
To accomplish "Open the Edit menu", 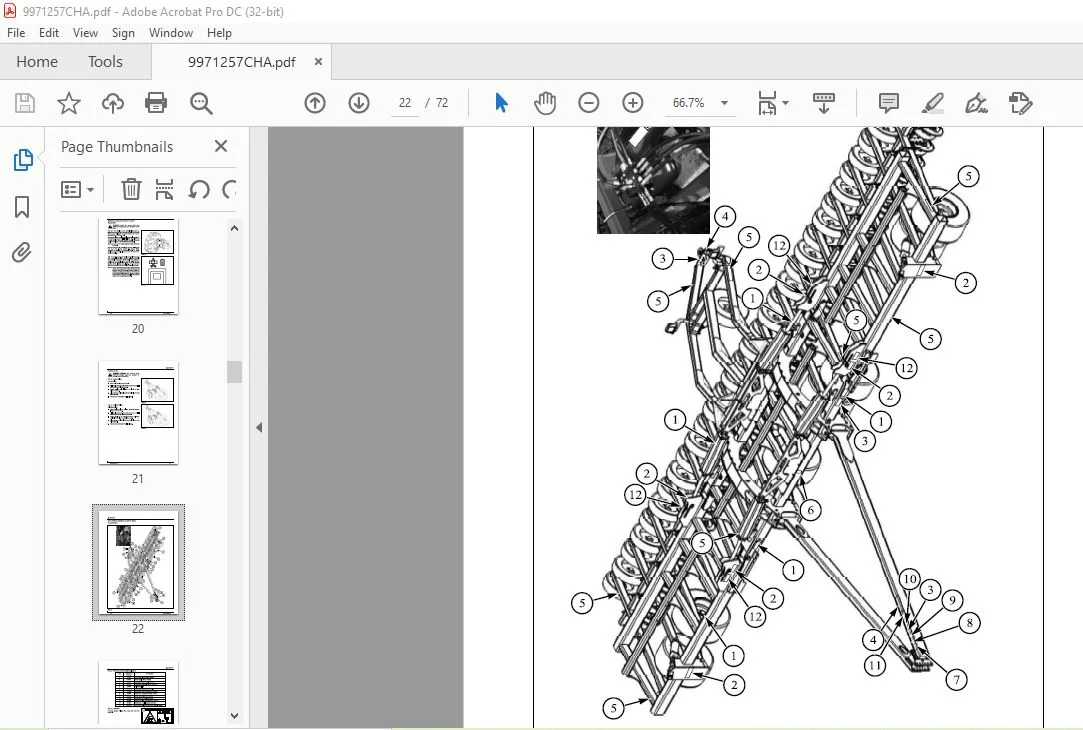I will 48,32.
